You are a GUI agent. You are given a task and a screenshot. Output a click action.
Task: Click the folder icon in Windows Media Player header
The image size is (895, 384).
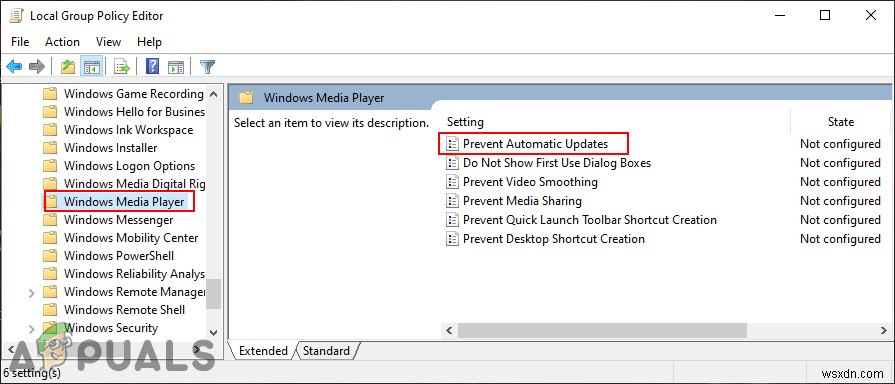coord(246,98)
